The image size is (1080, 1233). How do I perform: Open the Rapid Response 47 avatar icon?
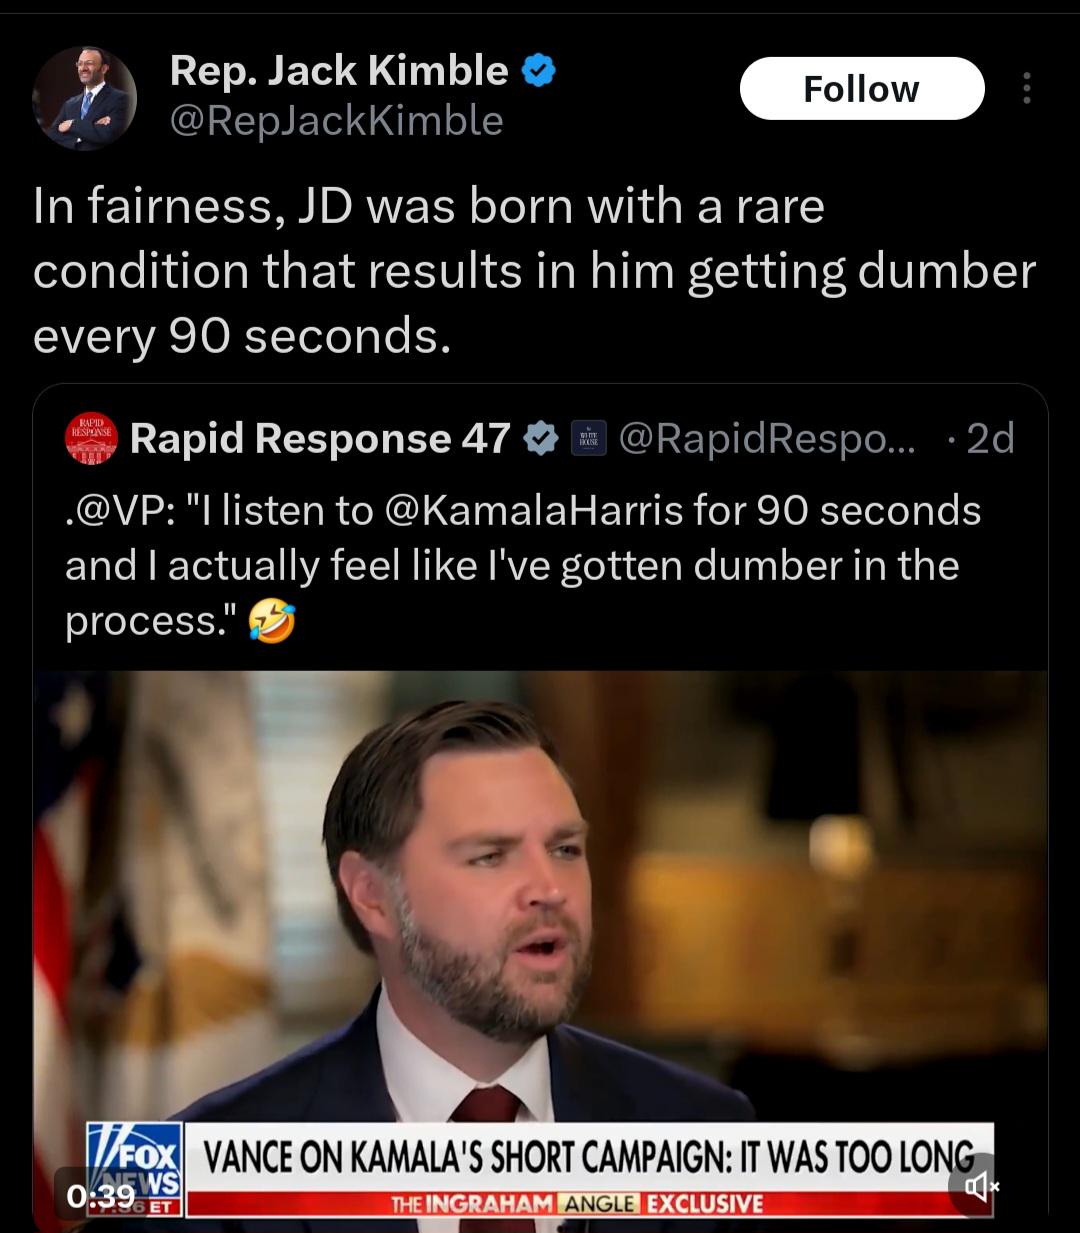click(91, 438)
